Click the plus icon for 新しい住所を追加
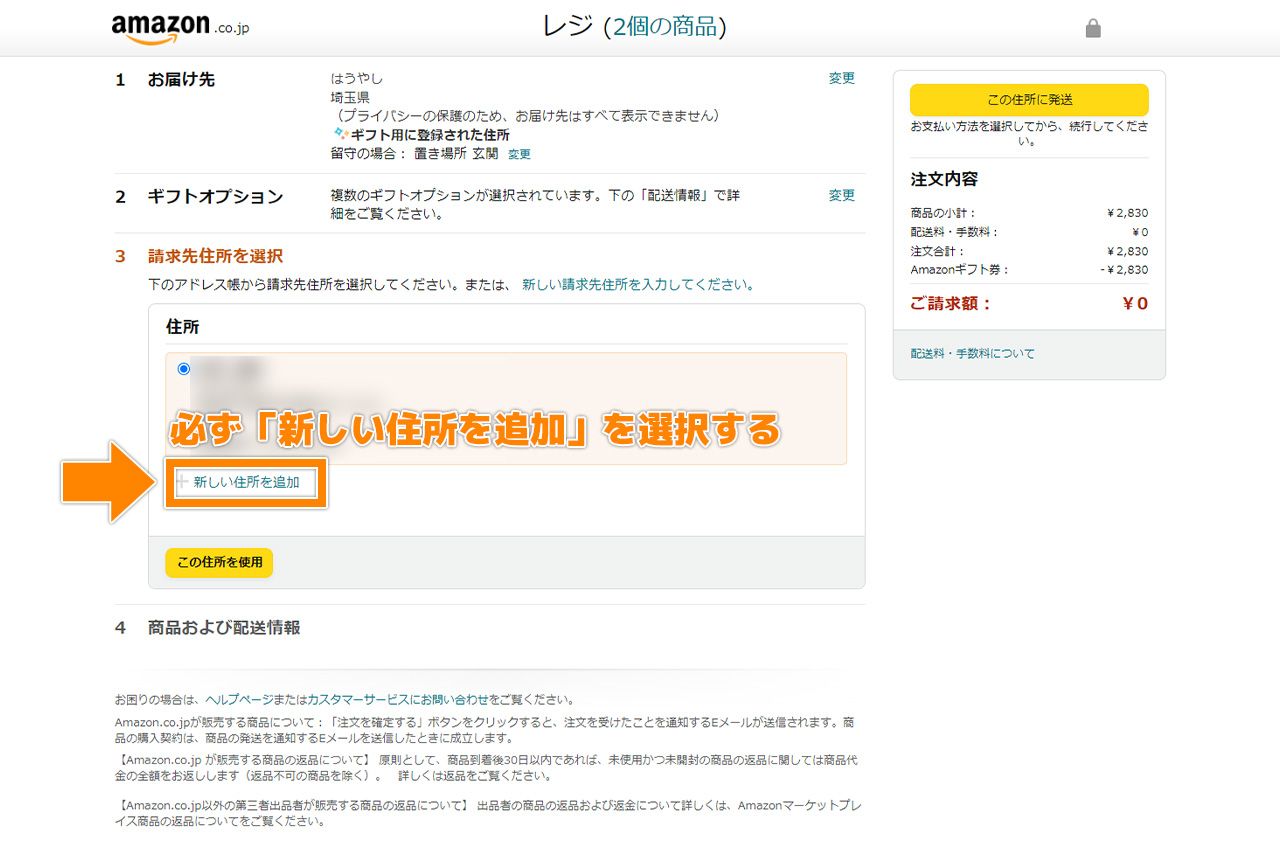 point(182,482)
